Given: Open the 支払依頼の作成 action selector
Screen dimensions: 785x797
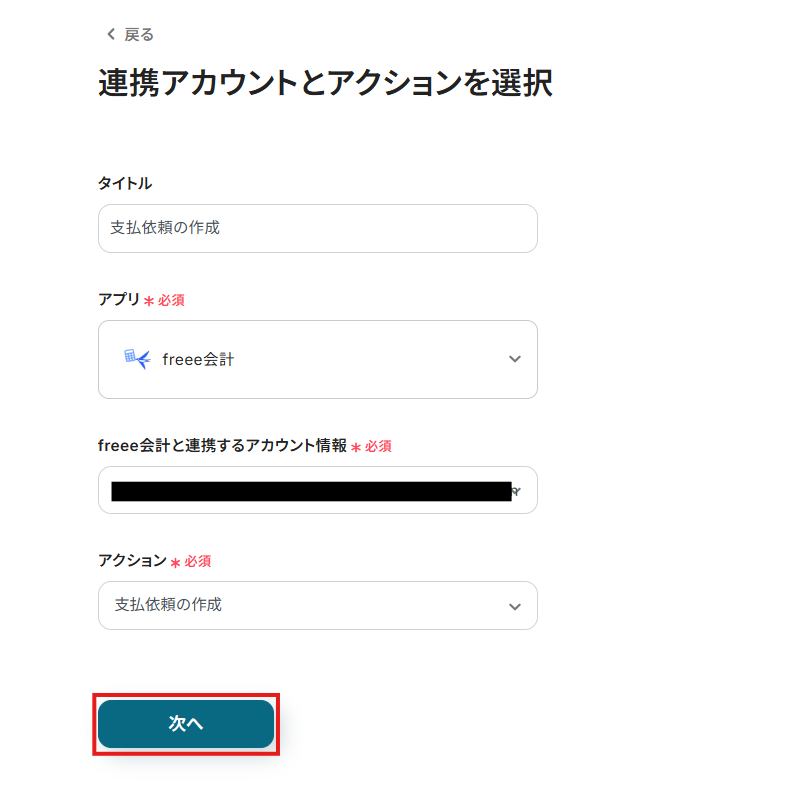Looking at the screenshot, I should point(317,606).
